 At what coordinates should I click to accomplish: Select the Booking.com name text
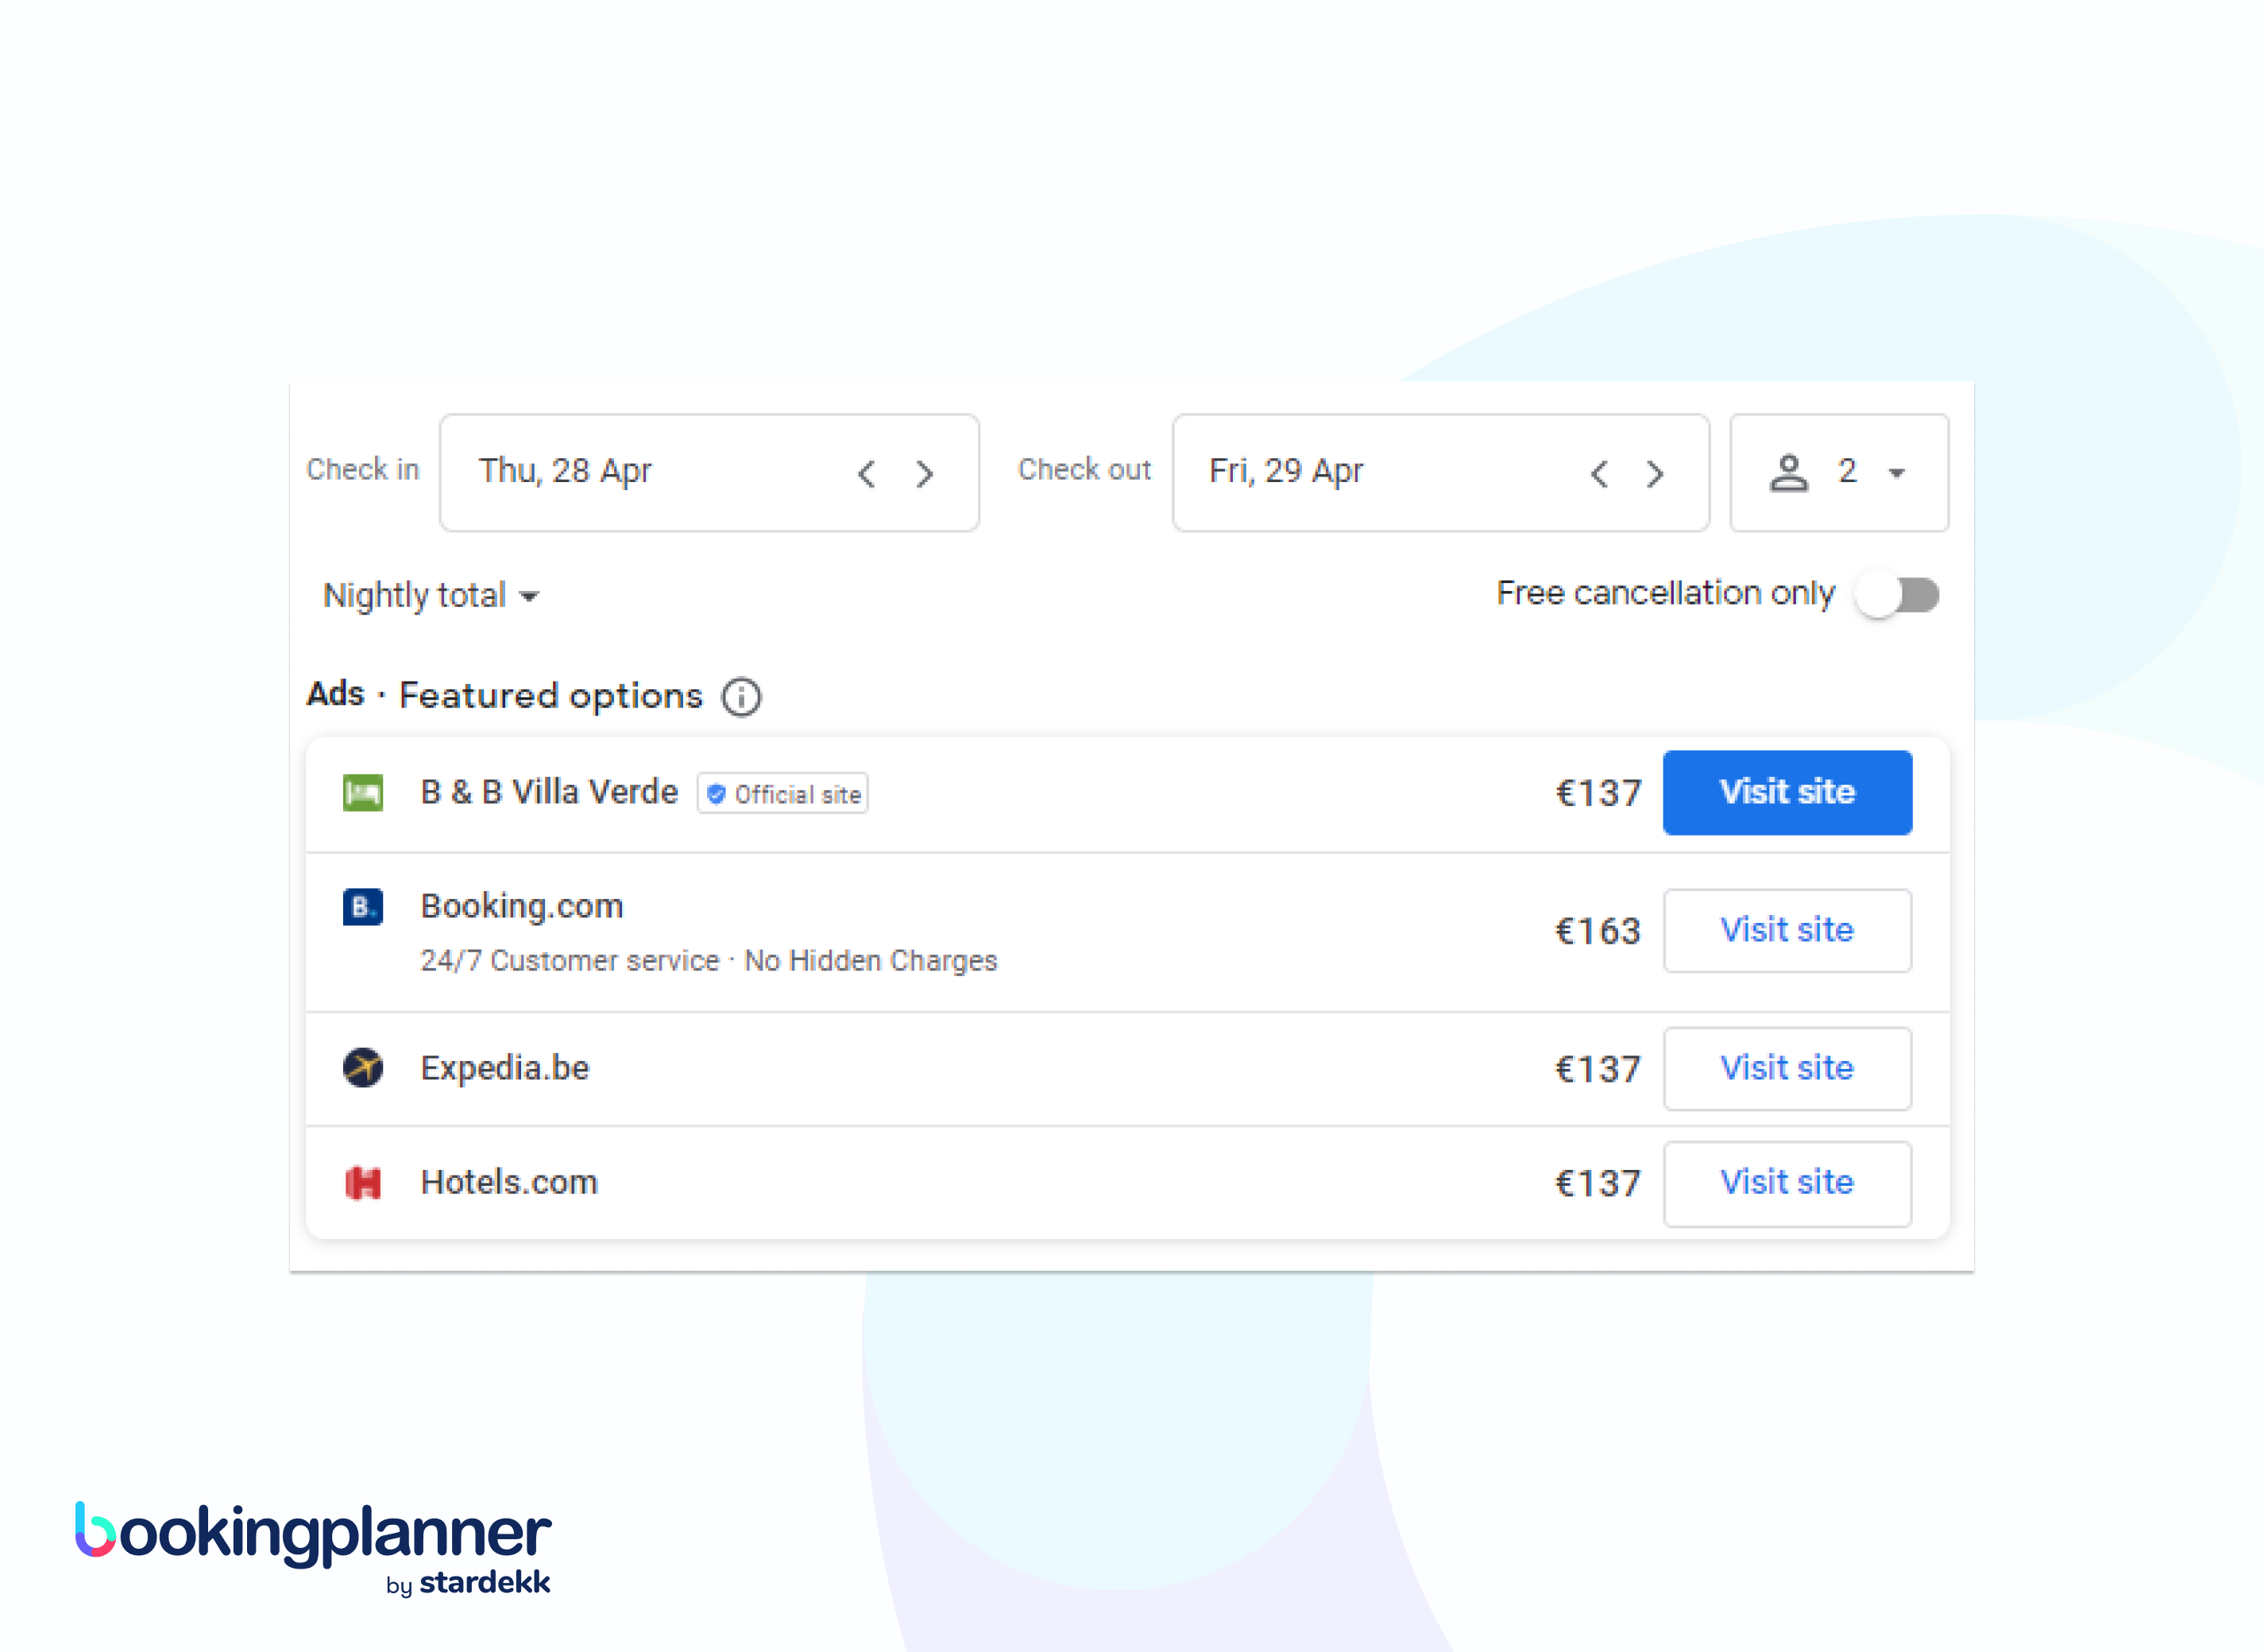(522, 906)
